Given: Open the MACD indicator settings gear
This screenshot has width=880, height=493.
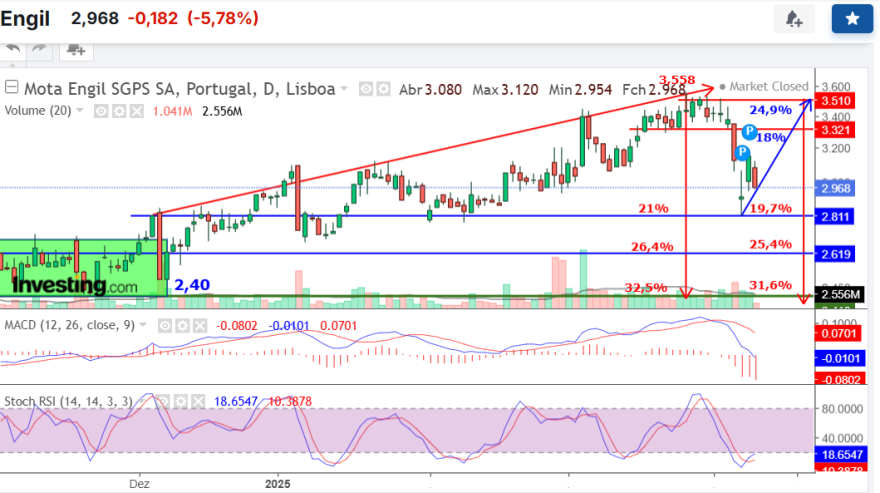Looking at the screenshot, I should point(182,326).
